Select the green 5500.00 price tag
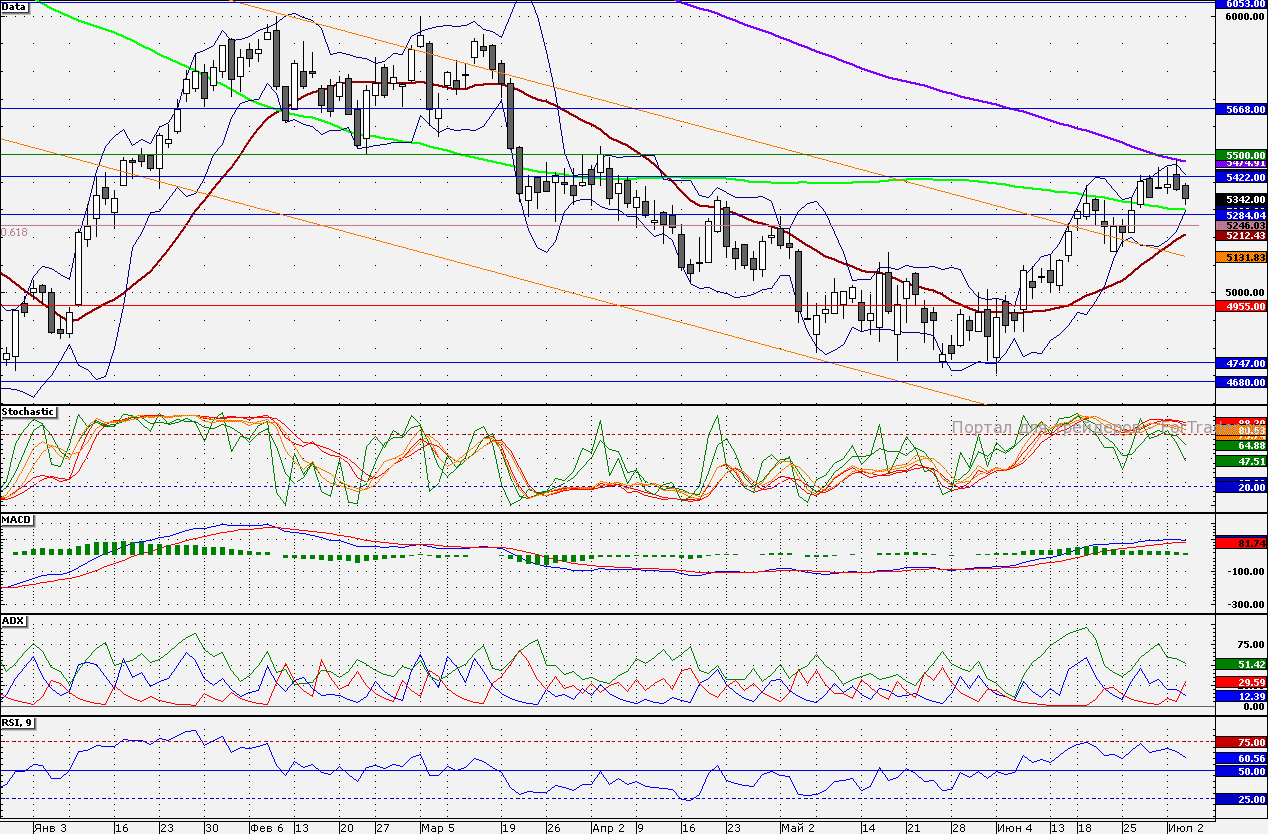 1240,154
